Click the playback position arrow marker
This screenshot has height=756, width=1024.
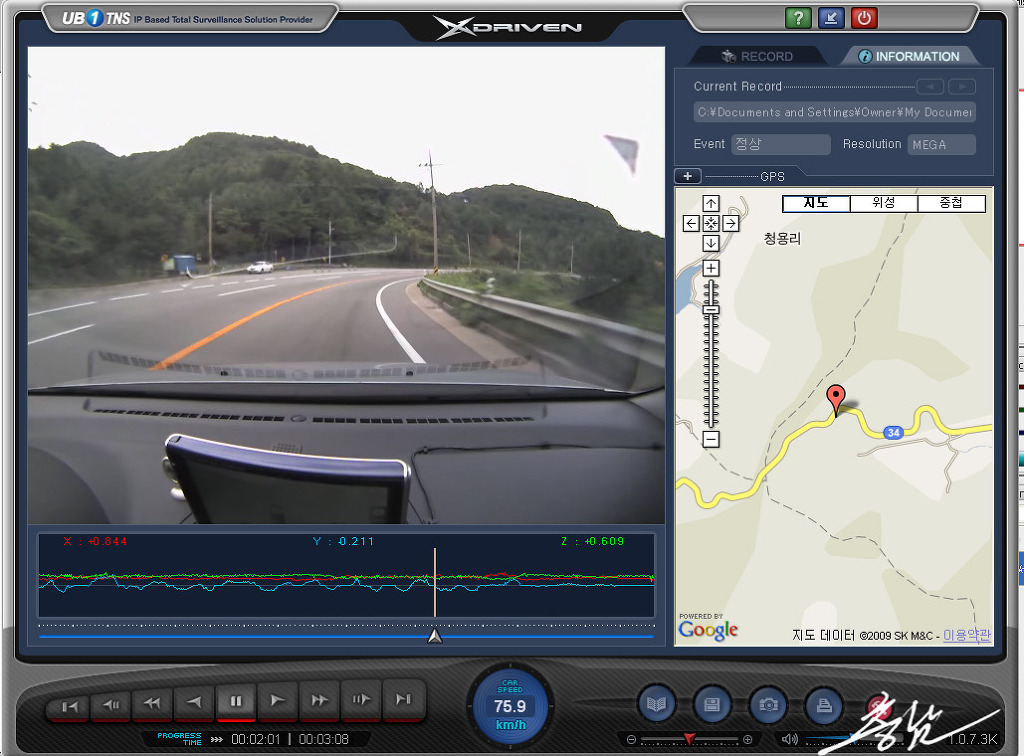coord(435,636)
